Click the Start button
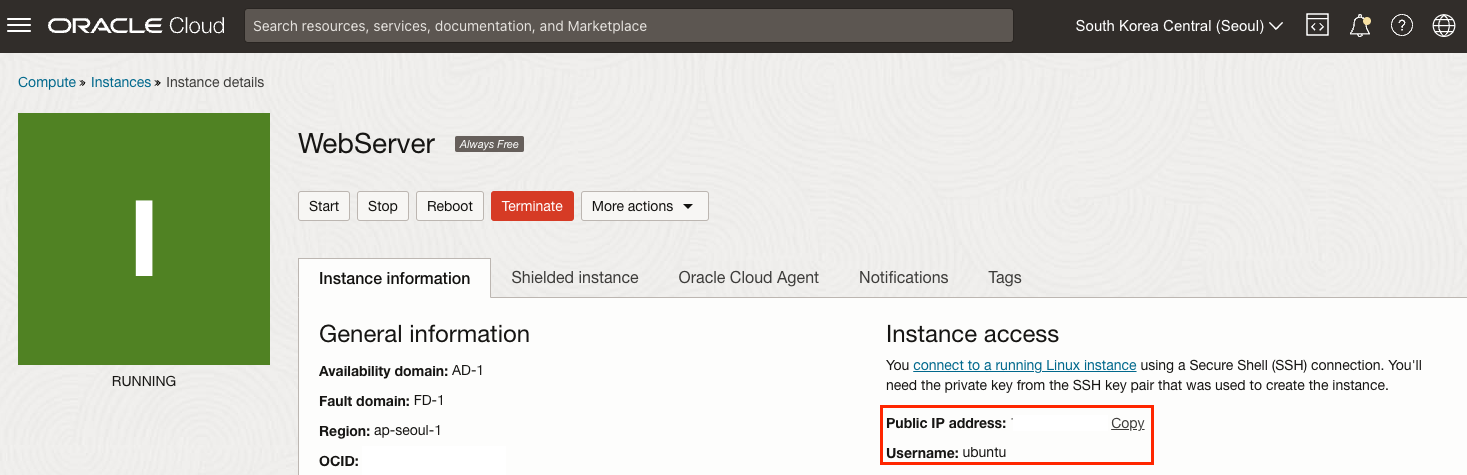This screenshot has height=475, width=1467. [324, 206]
